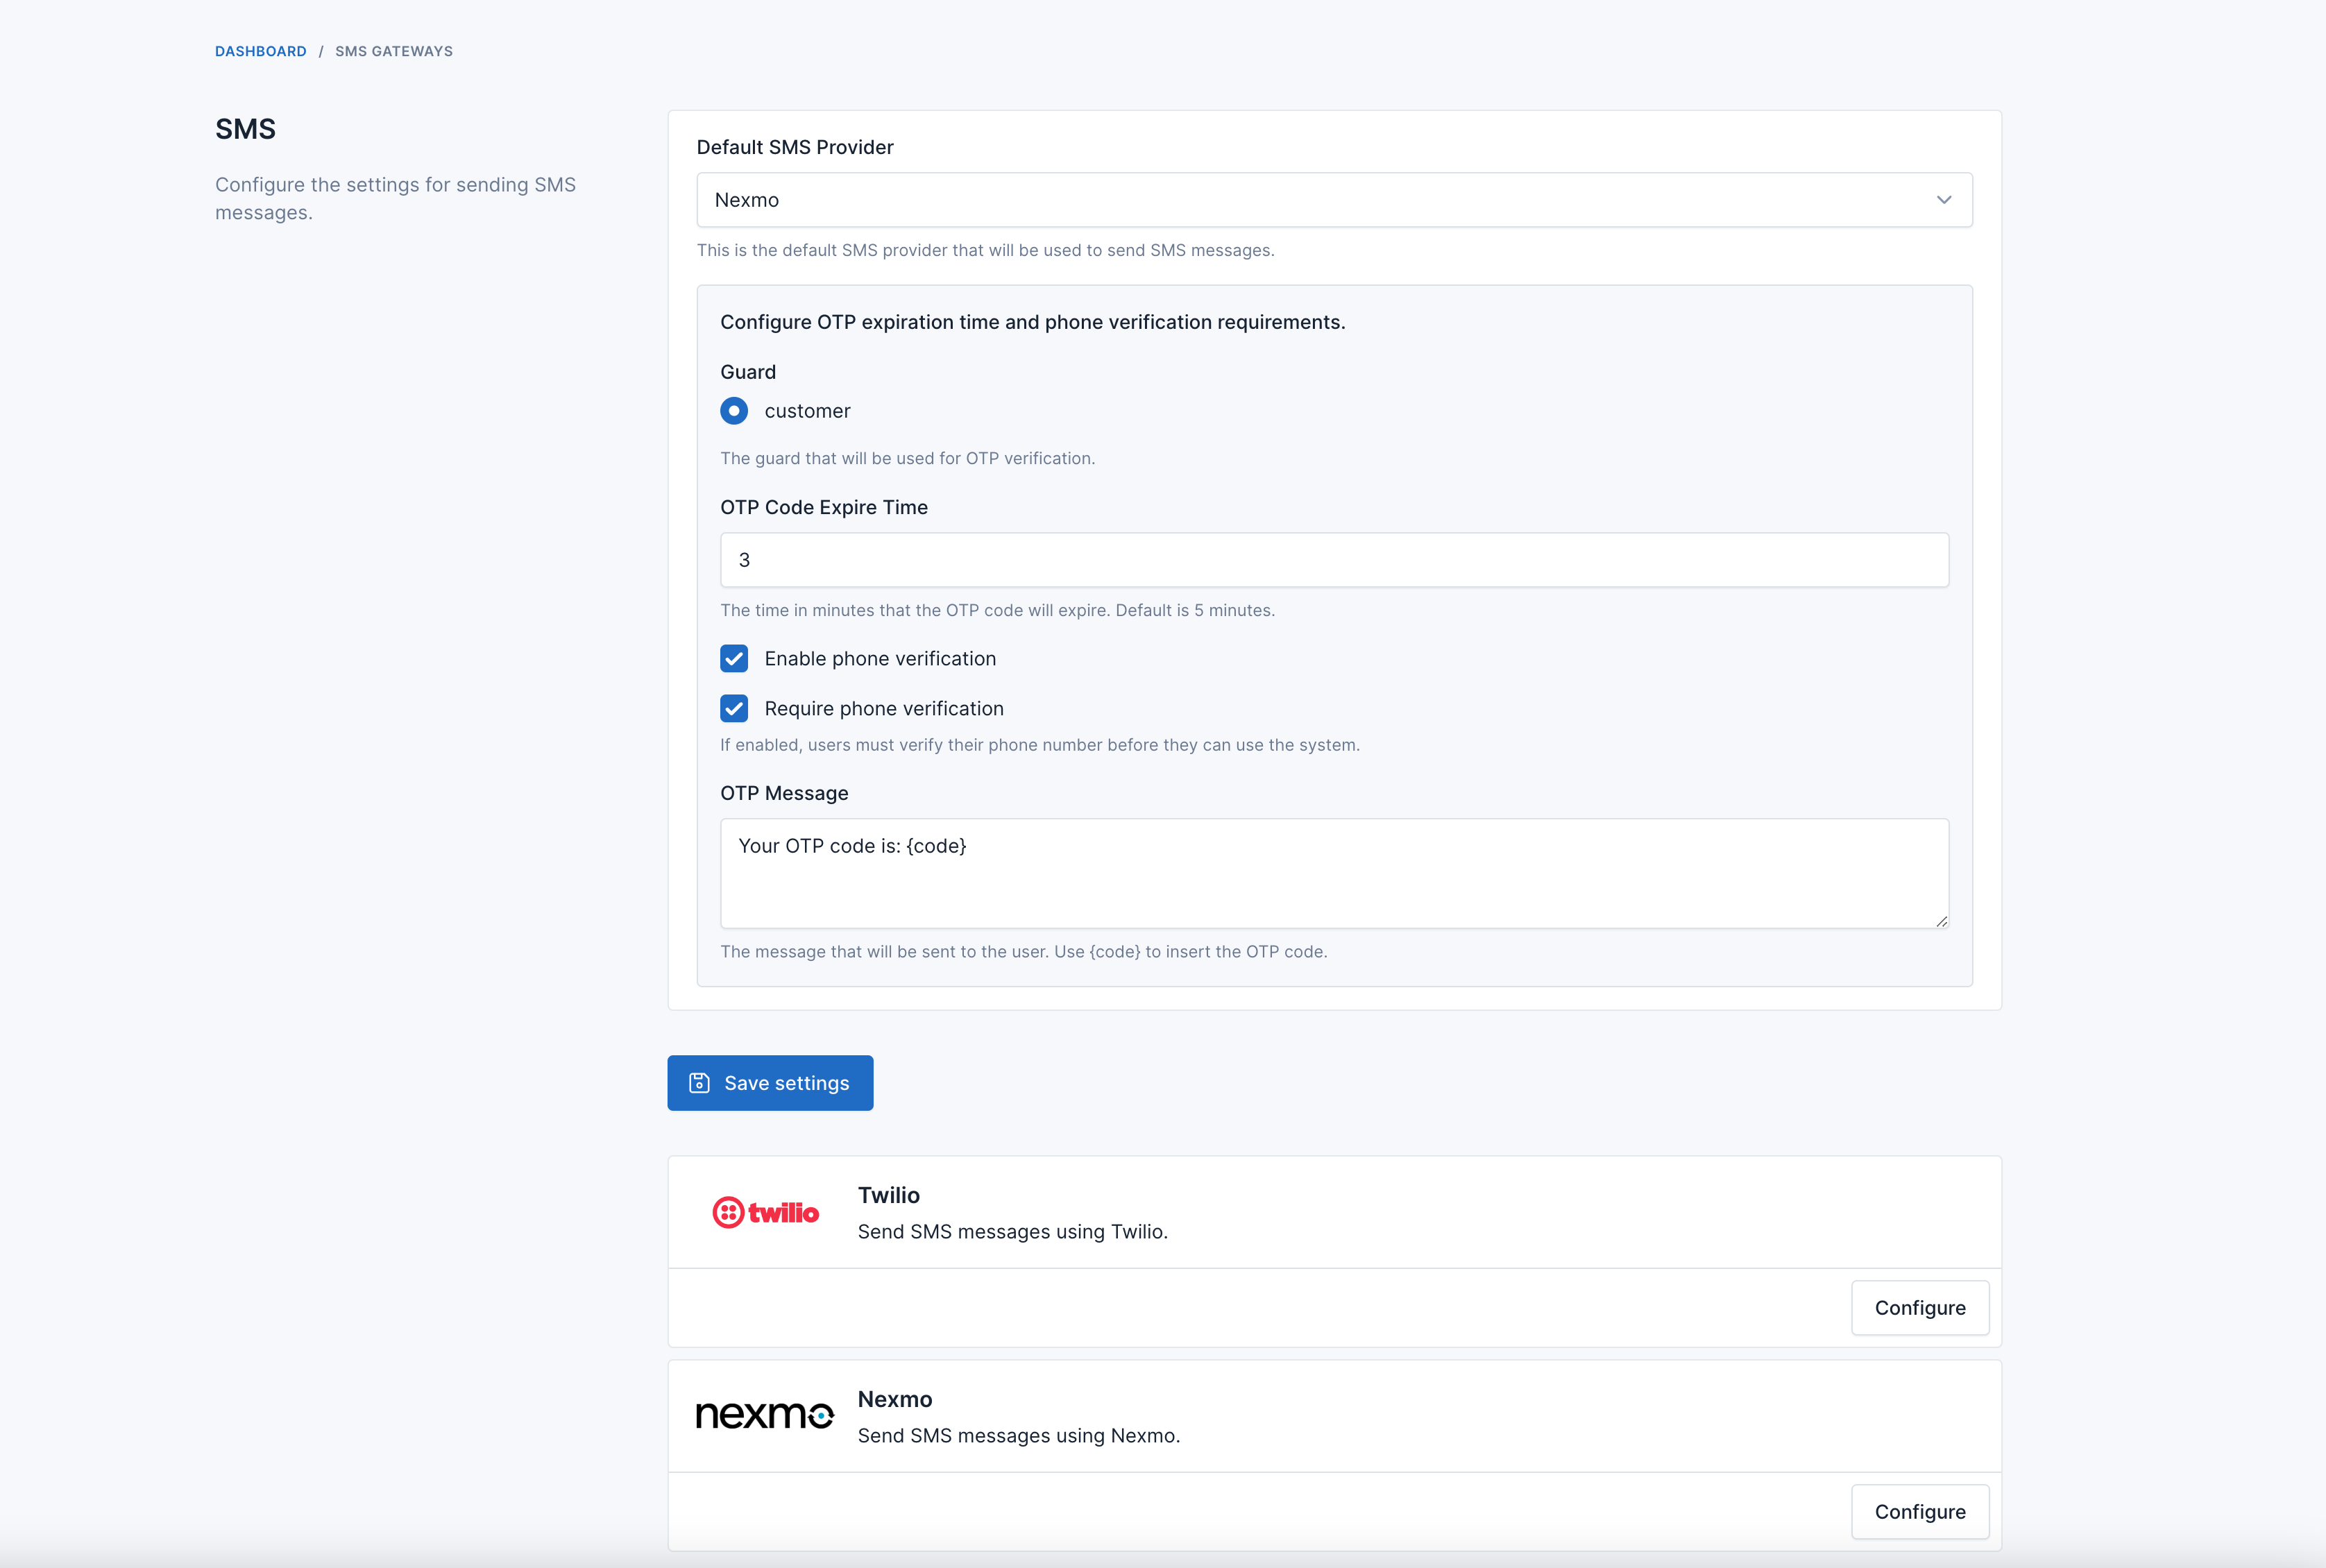Click the Nexmo logo
The image size is (2326, 1568).
click(765, 1416)
